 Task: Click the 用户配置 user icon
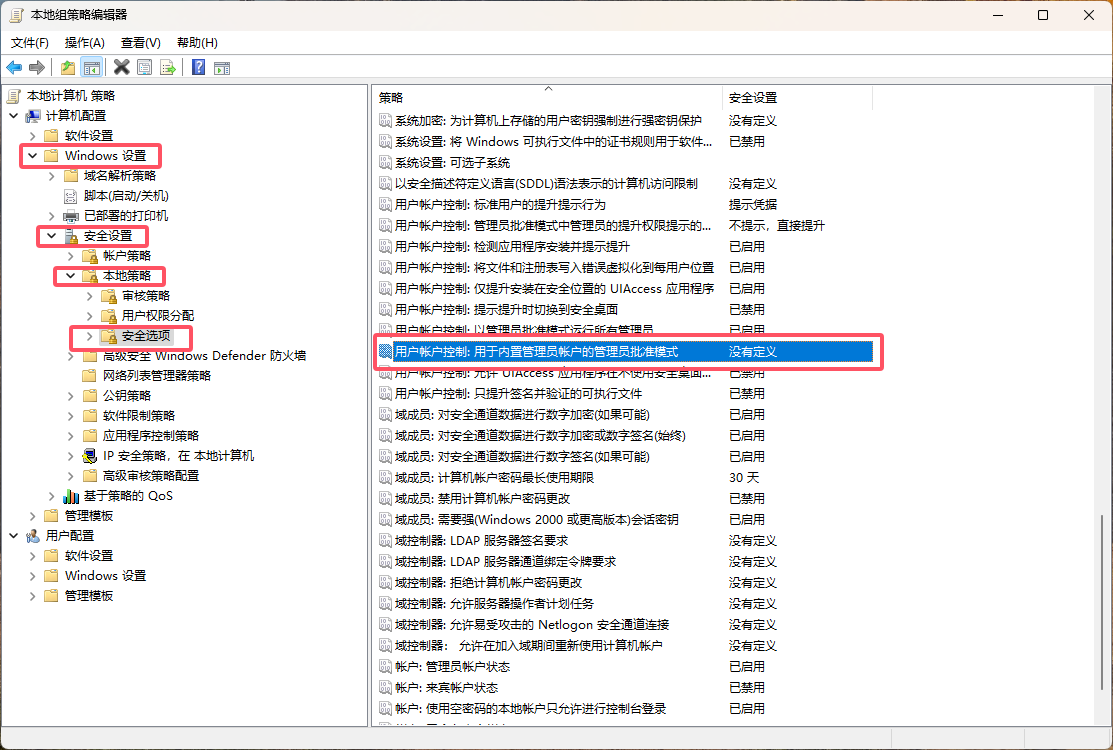click(33, 536)
